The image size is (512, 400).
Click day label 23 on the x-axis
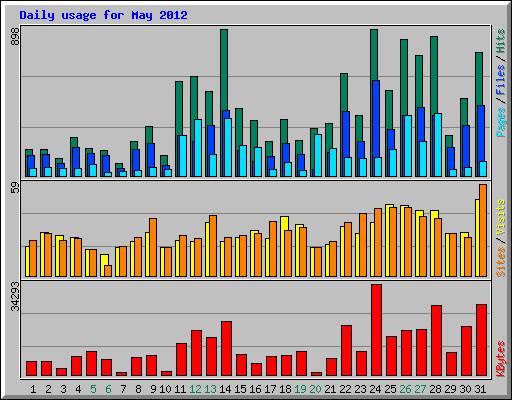pyautogui.click(x=360, y=389)
